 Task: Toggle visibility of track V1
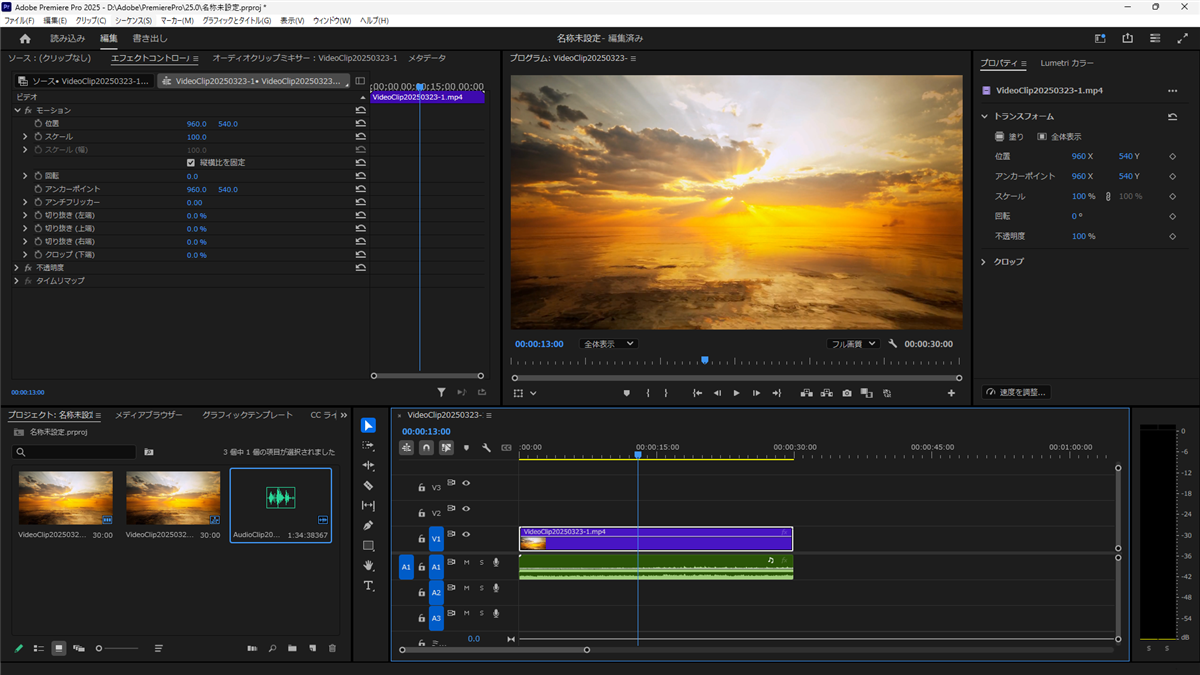(466, 534)
